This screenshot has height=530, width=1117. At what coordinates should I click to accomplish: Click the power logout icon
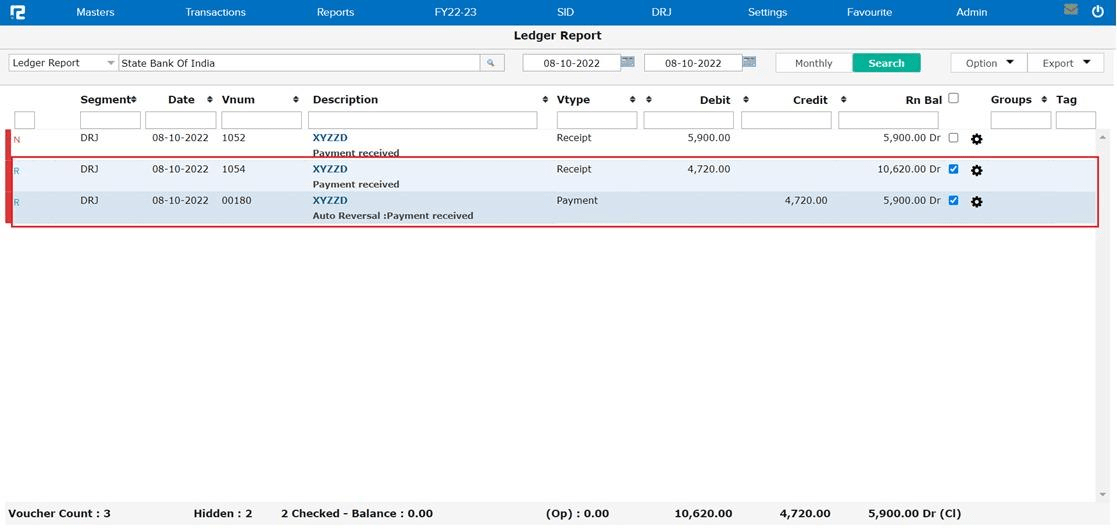tap(1098, 12)
